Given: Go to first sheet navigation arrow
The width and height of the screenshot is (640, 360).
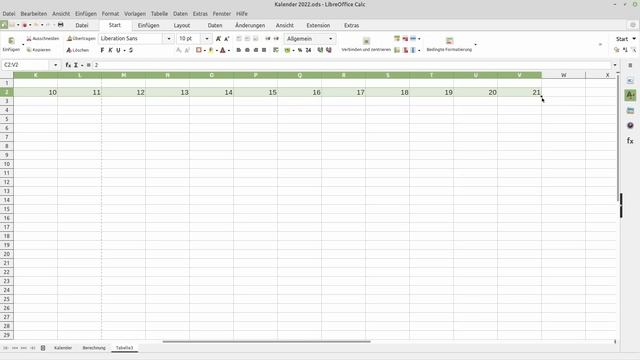Looking at the screenshot, I should 6,348.
